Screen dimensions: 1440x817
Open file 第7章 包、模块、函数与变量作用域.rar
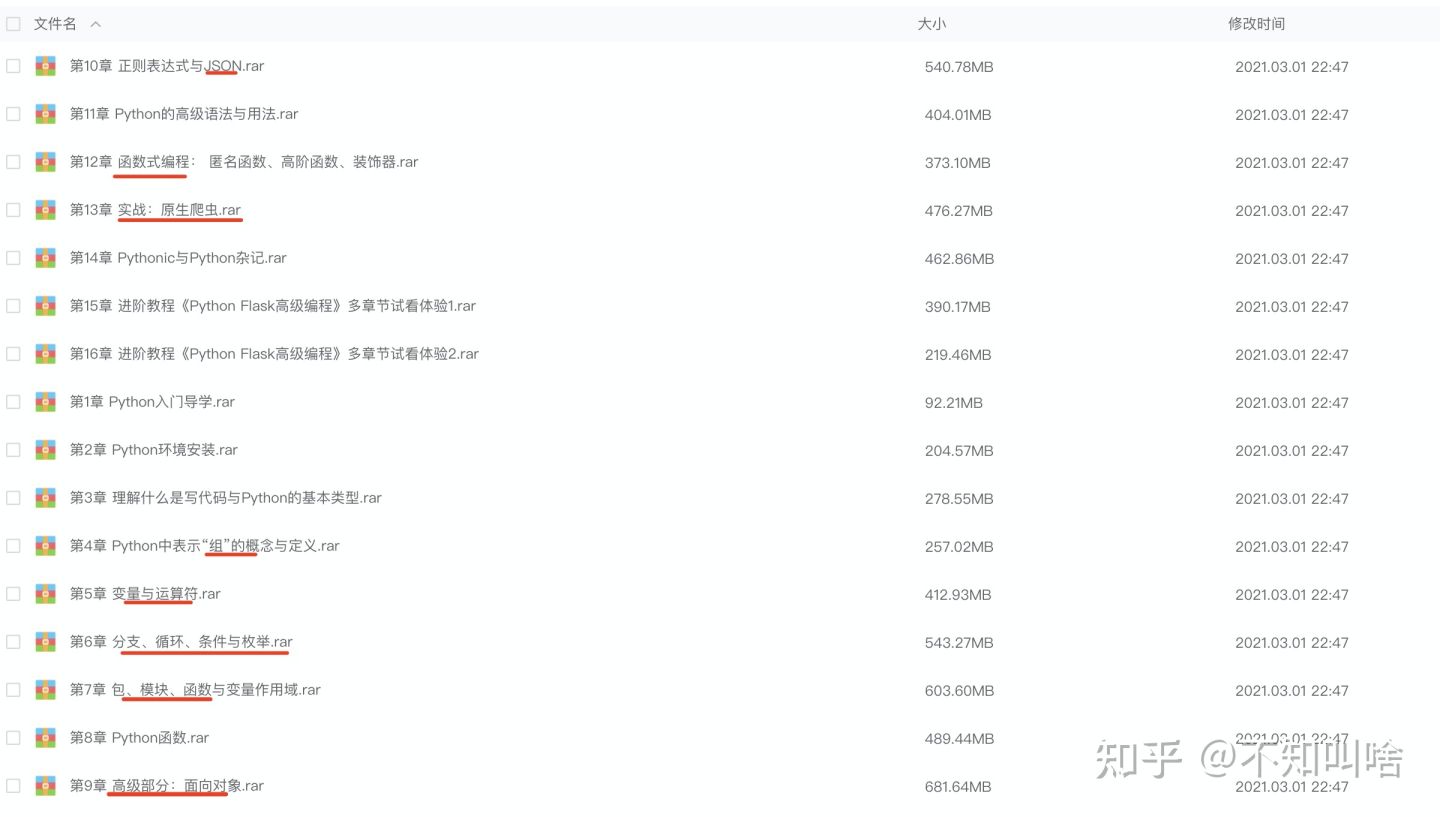tap(195, 690)
